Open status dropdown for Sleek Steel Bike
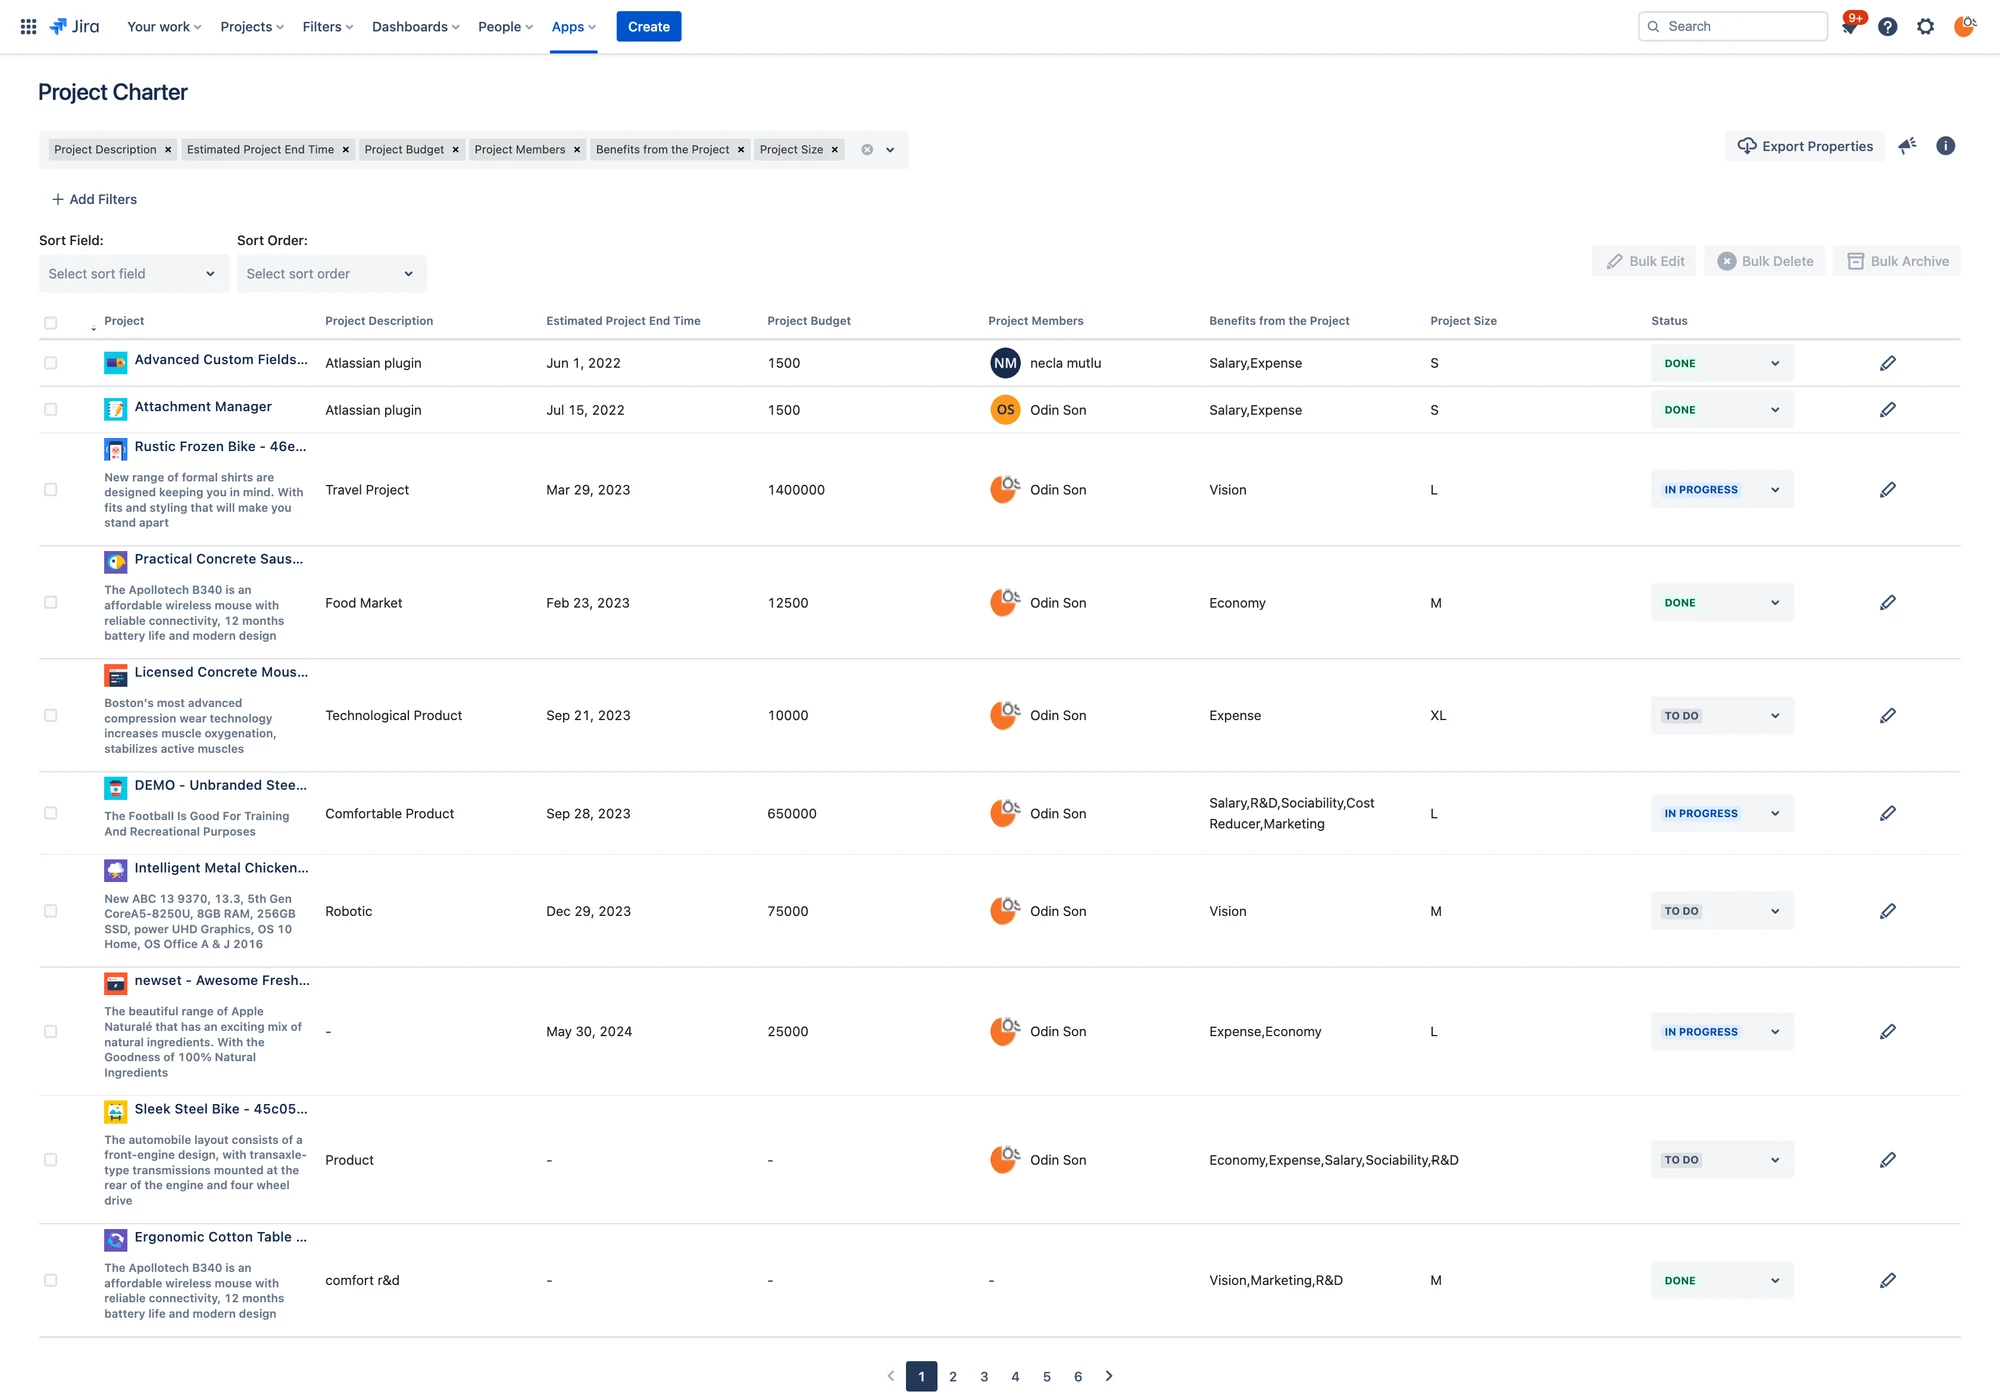Screen dimensions: 2000x1392 coord(1722,1160)
